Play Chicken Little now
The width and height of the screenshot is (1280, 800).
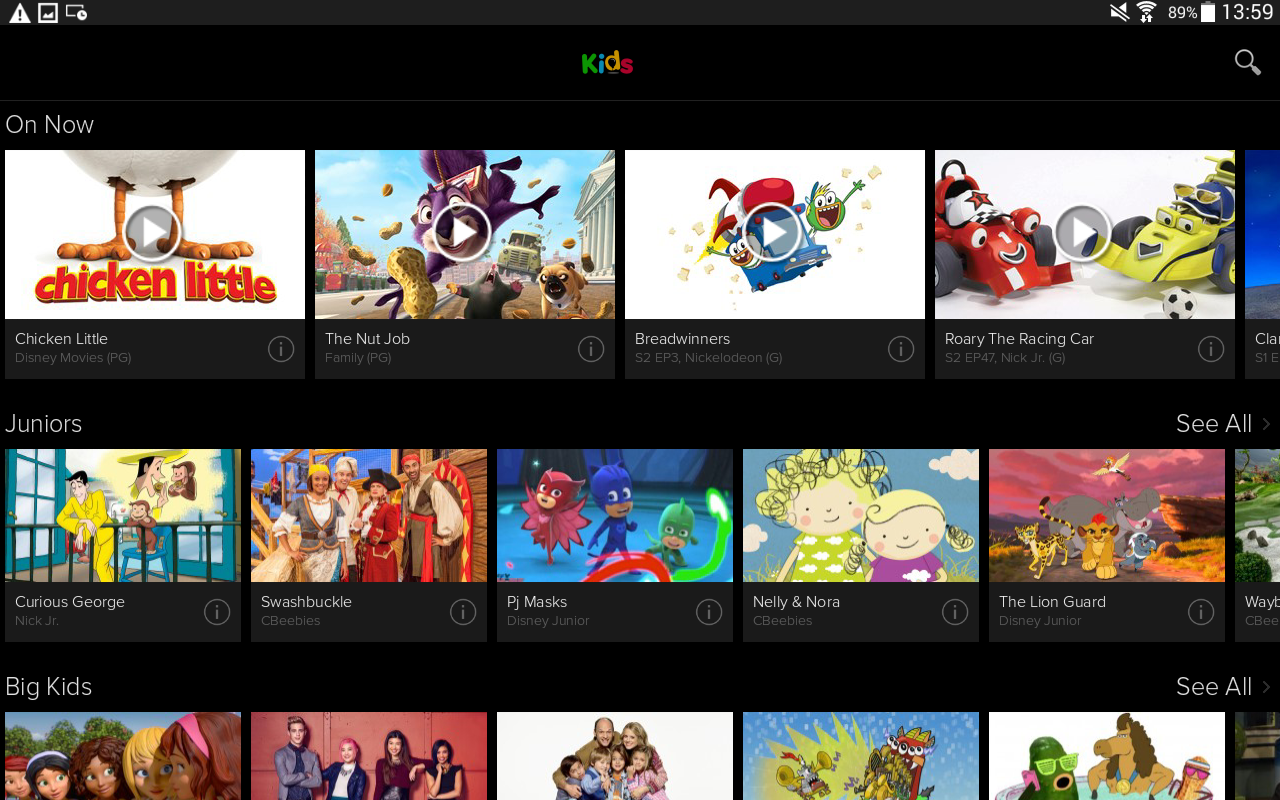pyautogui.click(x=153, y=232)
